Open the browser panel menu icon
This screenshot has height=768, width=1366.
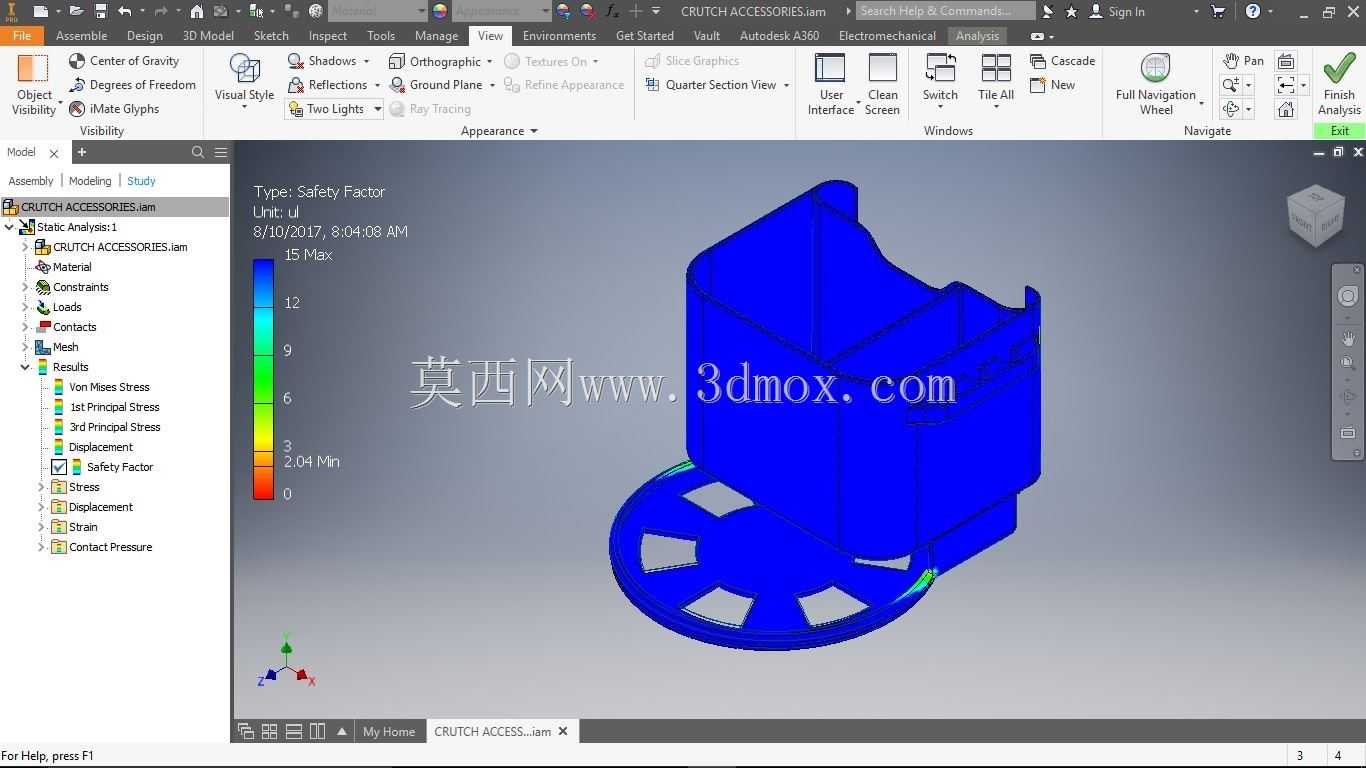click(x=221, y=152)
